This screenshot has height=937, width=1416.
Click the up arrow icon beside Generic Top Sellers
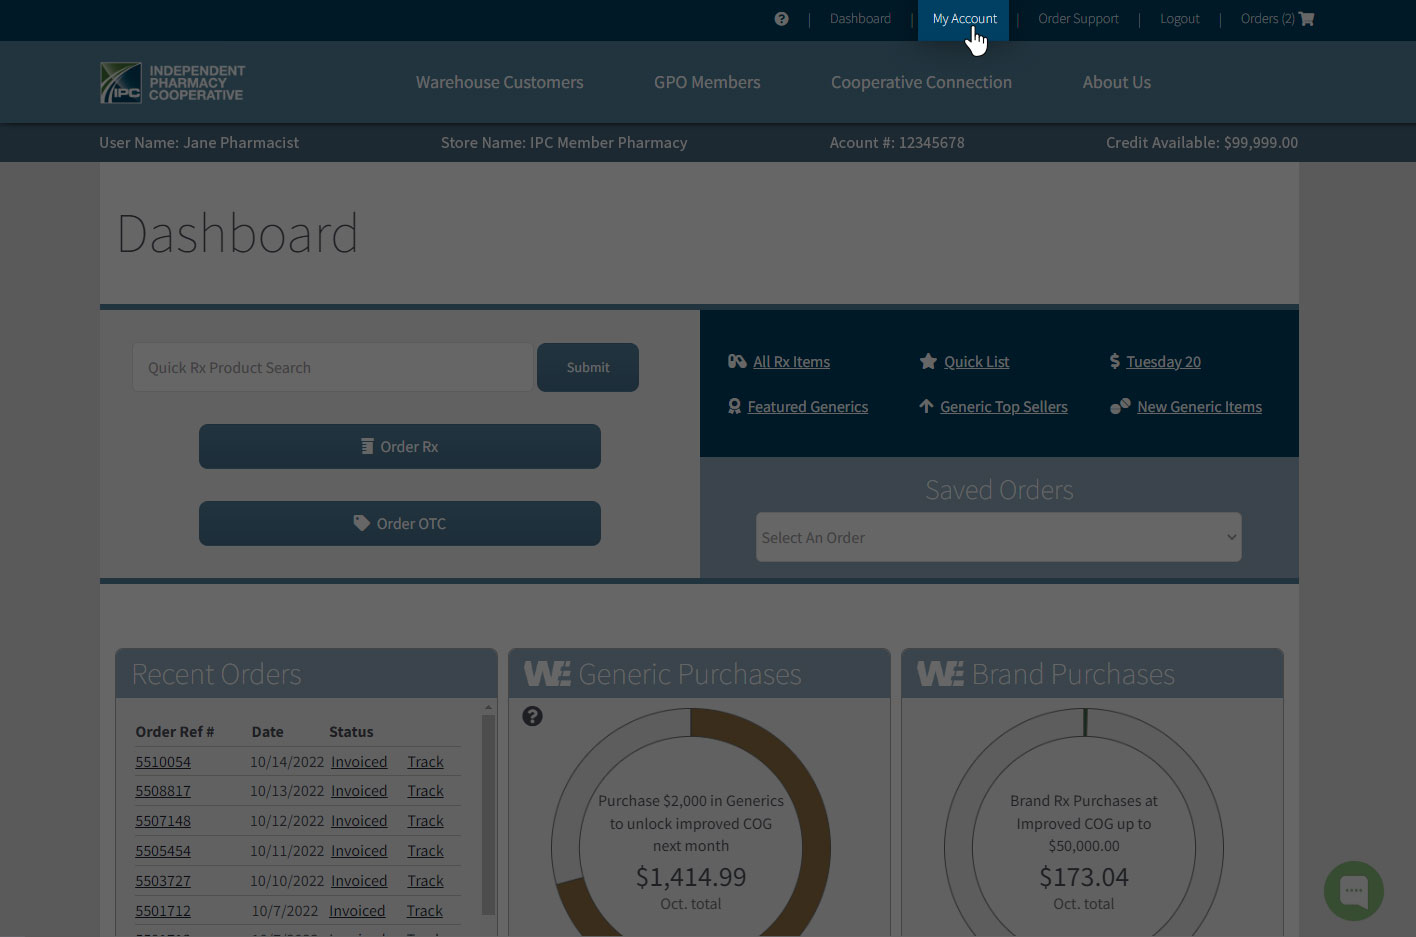pyautogui.click(x=926, y=406)
